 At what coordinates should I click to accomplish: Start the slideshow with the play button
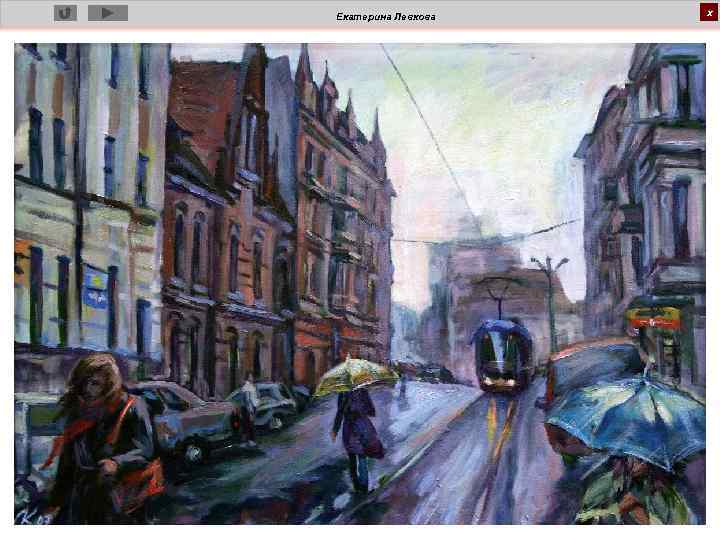tap(108, 13)
